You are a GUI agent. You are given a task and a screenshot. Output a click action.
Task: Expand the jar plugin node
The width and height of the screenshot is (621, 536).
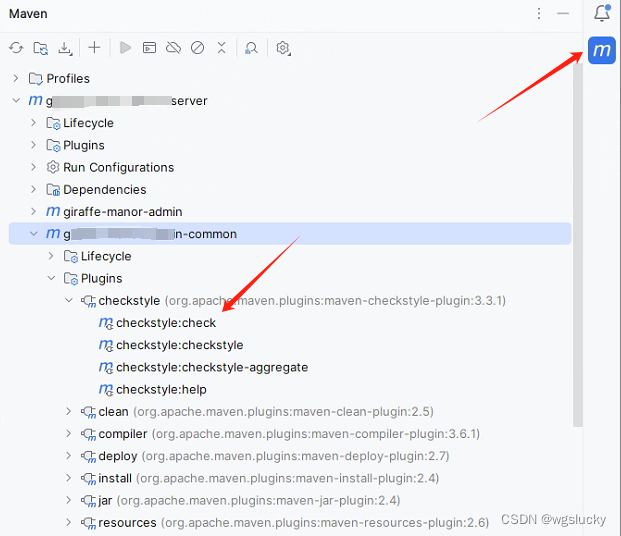pos(69,500)
